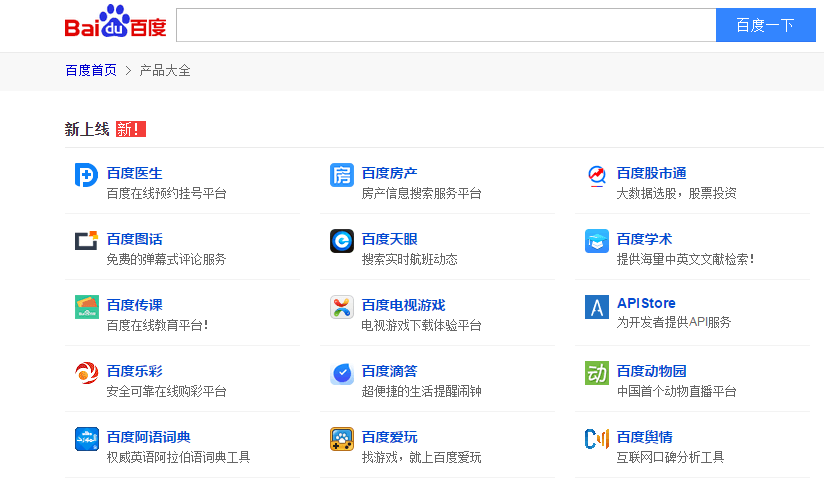
Task: Click the 新上线 section heading
Action: (x=87, y=129)
